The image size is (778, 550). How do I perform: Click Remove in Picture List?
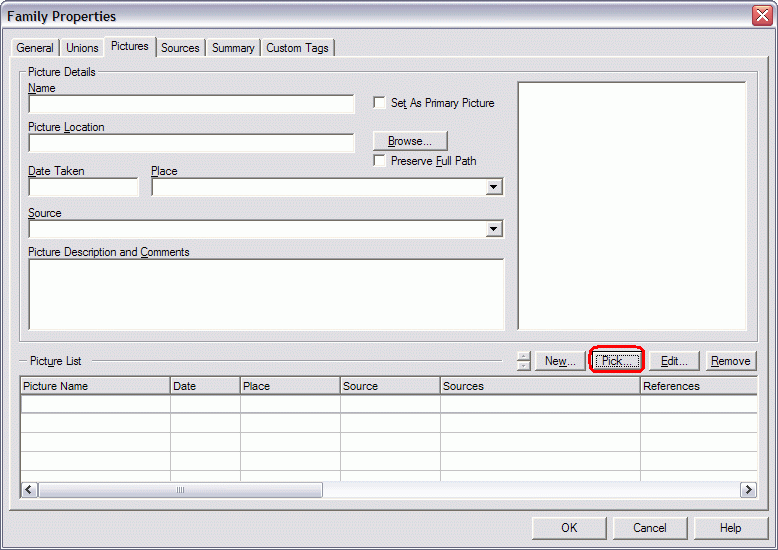click(x=730, y=361)
